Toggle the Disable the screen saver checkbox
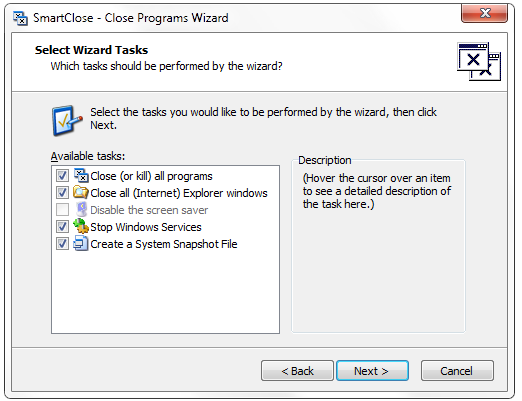Image resolution: width=522 pixels, height=401 pixels. [62, 210]
